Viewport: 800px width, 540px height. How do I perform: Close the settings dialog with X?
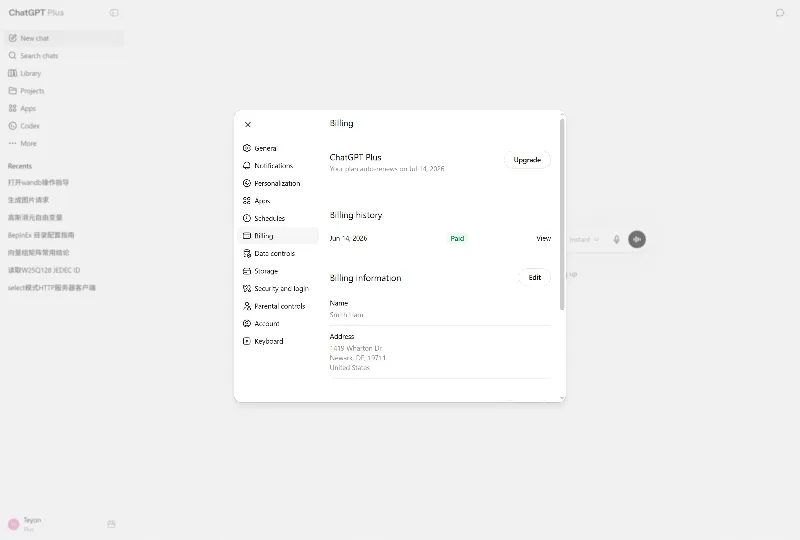[x=248, y=125]
